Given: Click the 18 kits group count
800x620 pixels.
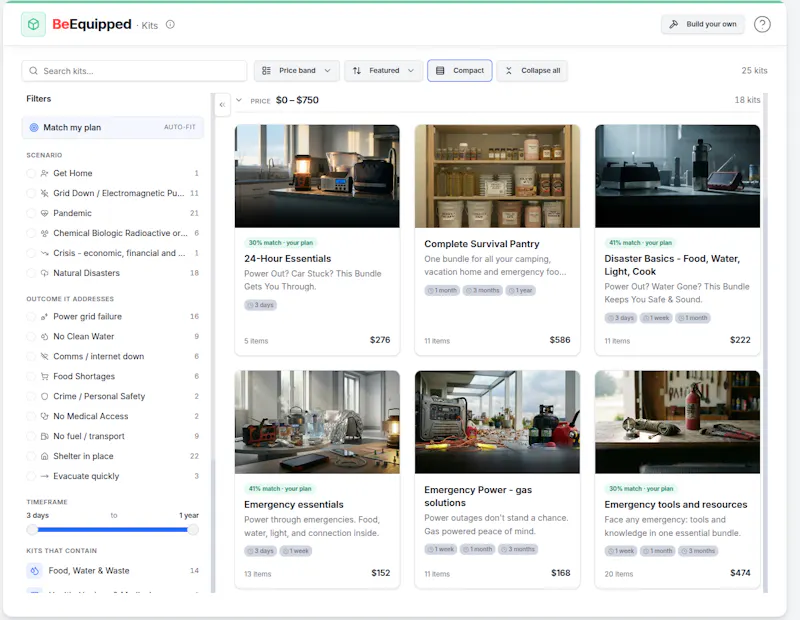Looking at the screenshot, I should point(747,100).
